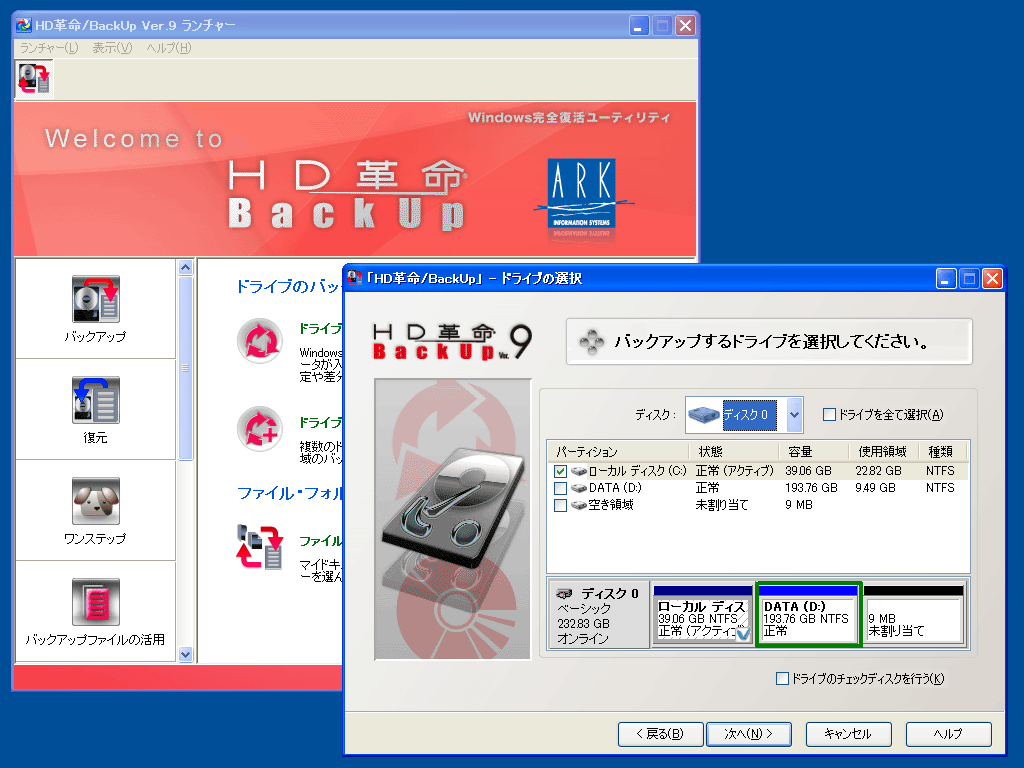Sort by 使用領域 column header

884,451
